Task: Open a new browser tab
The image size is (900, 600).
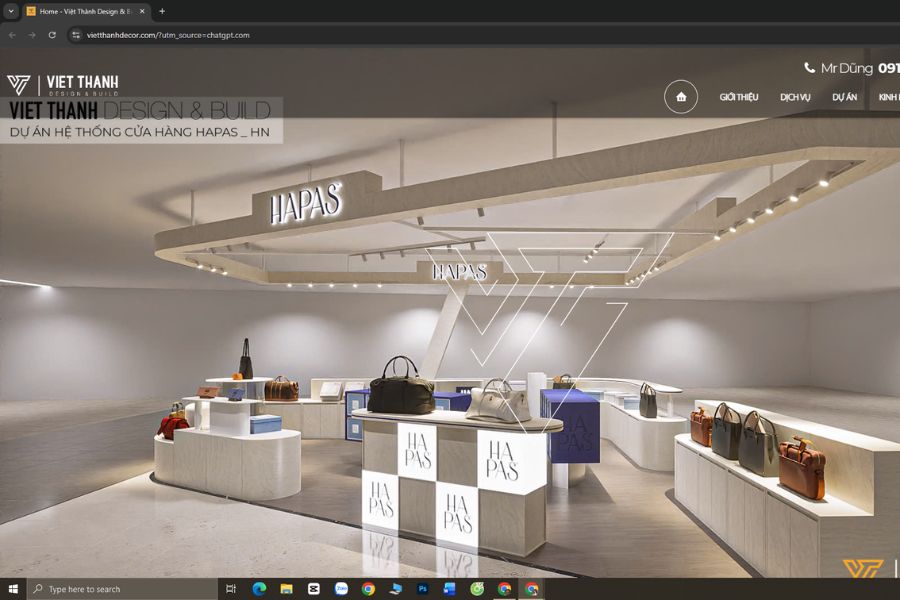Action: [x=162, y=11]
